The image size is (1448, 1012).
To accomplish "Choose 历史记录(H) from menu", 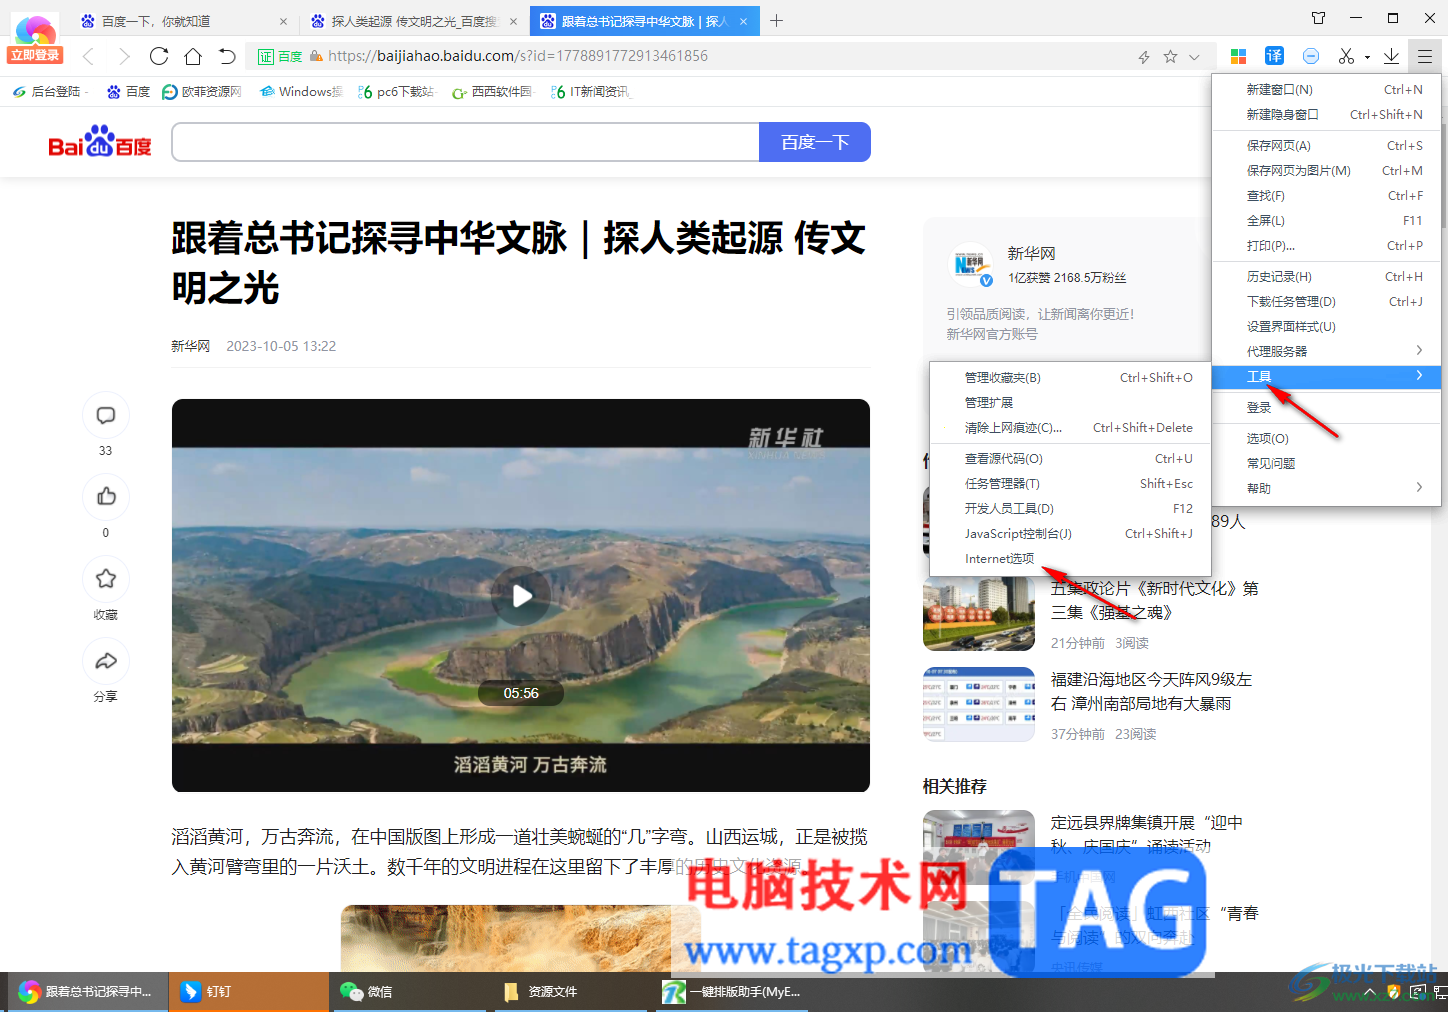I will point(1326,277).
